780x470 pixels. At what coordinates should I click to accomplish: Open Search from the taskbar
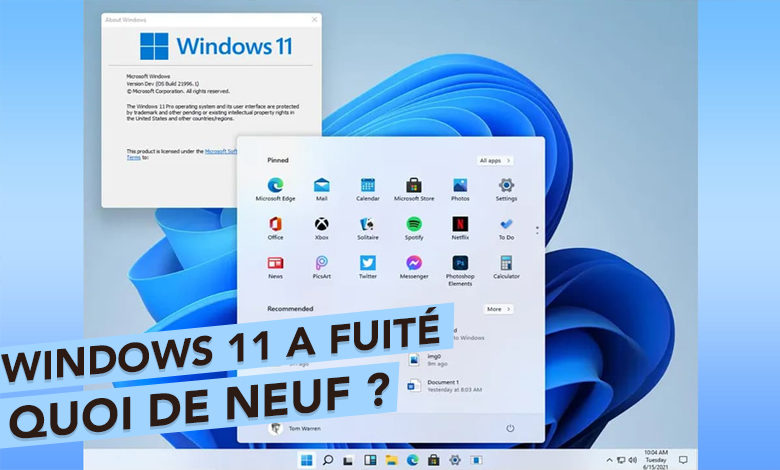328,460
